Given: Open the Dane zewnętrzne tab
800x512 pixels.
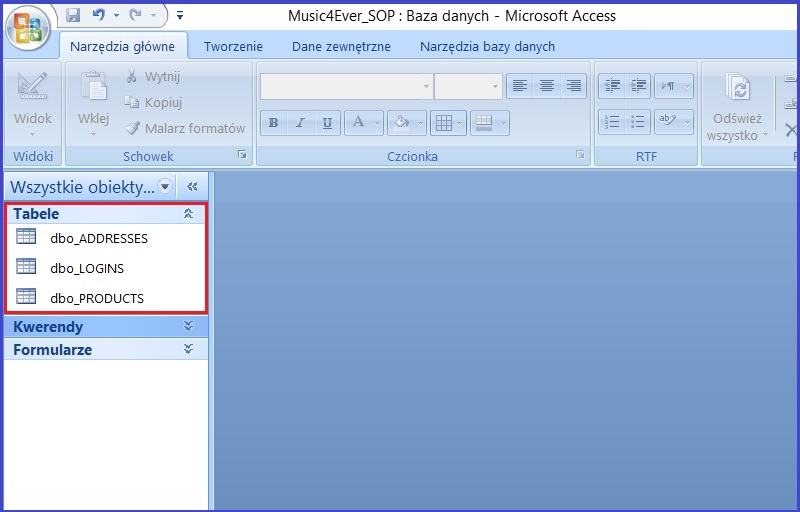Looking at the screenshot, I should pyautogui.click(x=341, y=46).
